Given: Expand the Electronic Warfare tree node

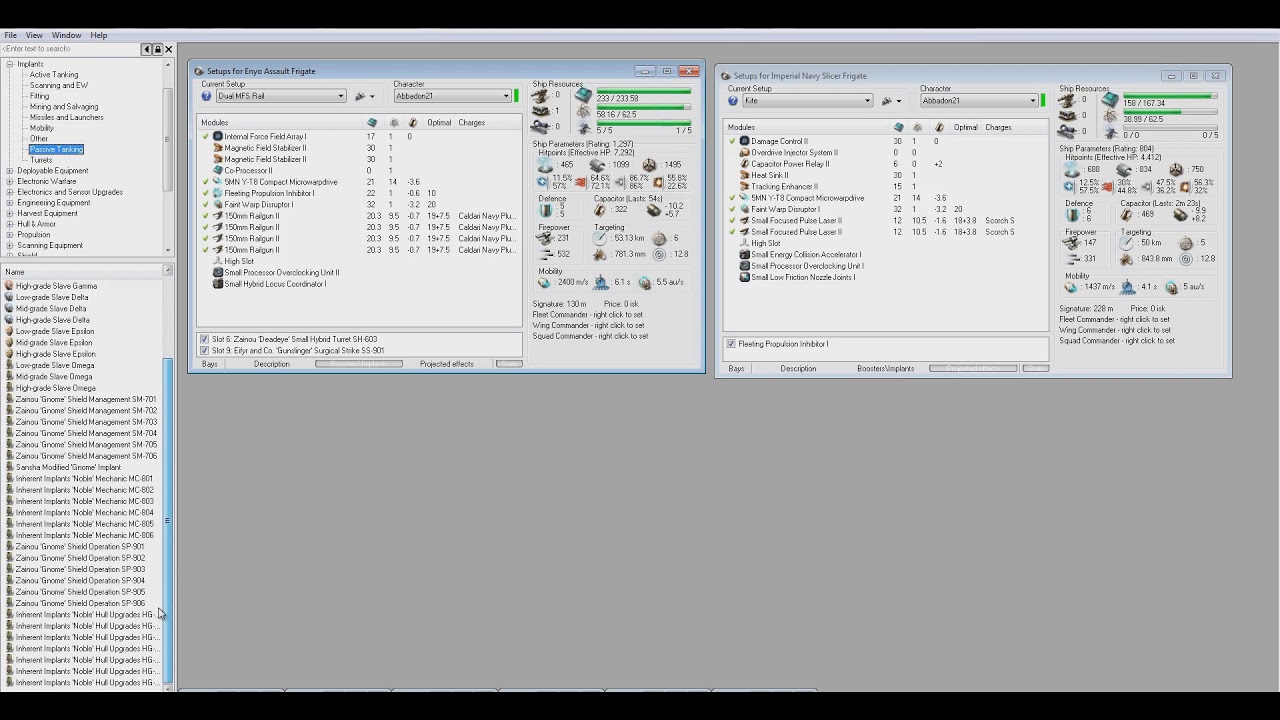Looking at the screenshot, I should pyautogui.click(x=10, y=181).
